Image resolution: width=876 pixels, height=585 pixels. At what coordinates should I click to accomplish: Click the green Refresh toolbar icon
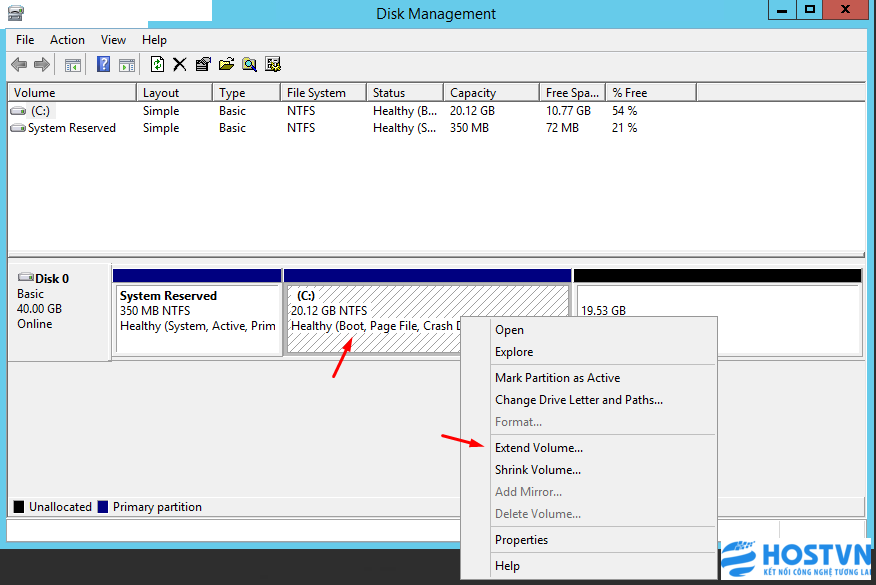(158, 64)
